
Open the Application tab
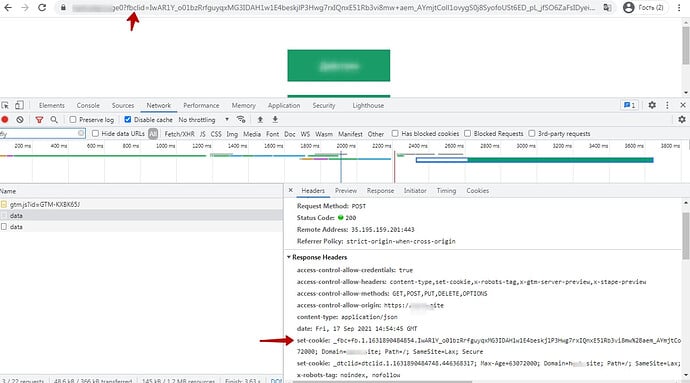coord(284,106)
